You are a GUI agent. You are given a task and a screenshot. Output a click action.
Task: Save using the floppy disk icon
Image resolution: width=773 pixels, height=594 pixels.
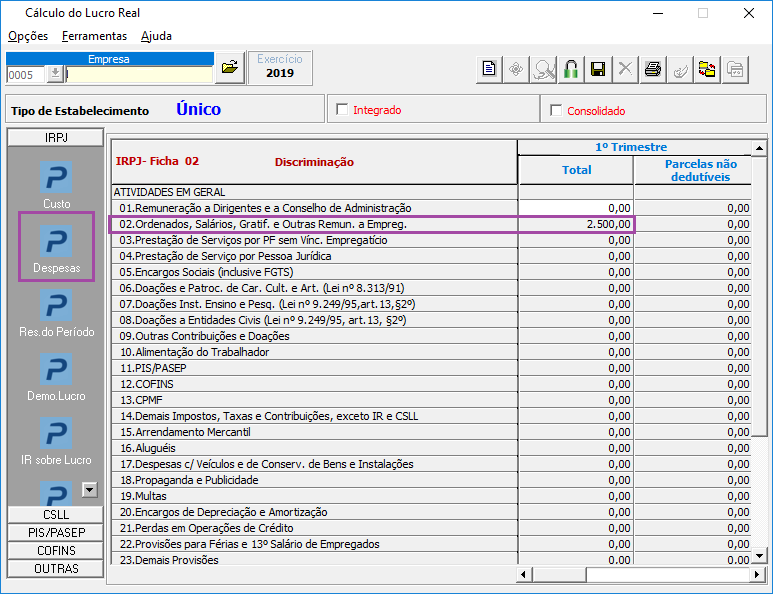598,69
